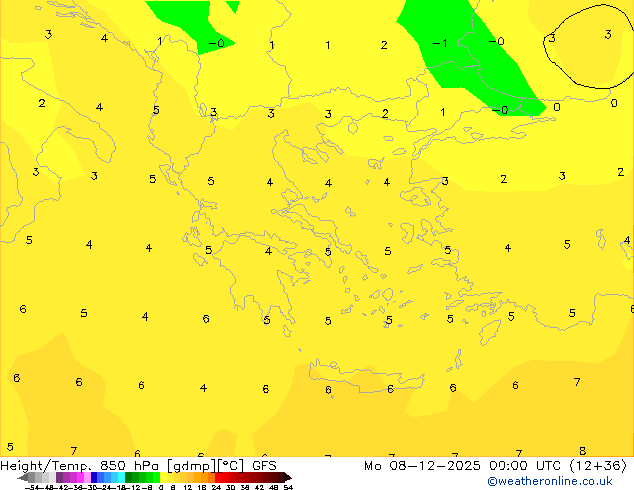Viewport: 634px width, 490px height.
Task: Select the bright red legend color swatch
Action: pyautogui.click(x=218, y=477)
